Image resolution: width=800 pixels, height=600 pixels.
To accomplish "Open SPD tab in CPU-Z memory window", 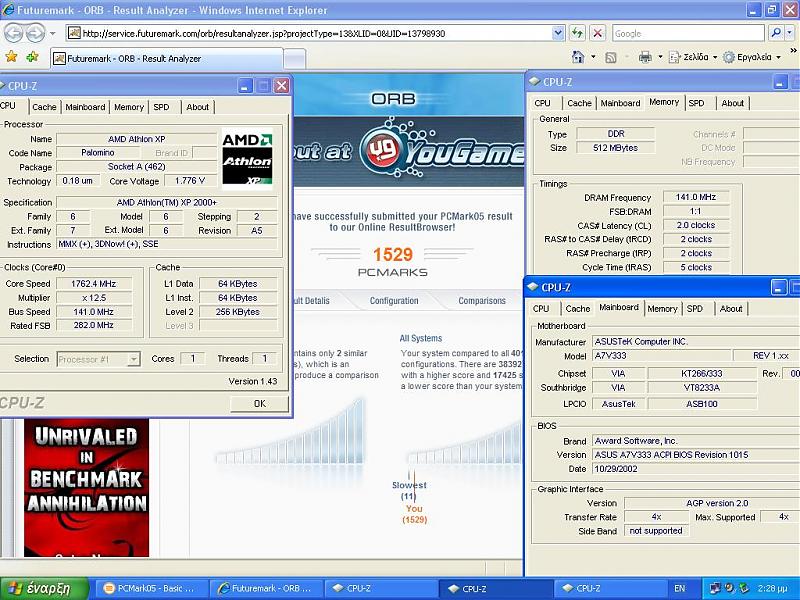I will (x=696, y=103).
